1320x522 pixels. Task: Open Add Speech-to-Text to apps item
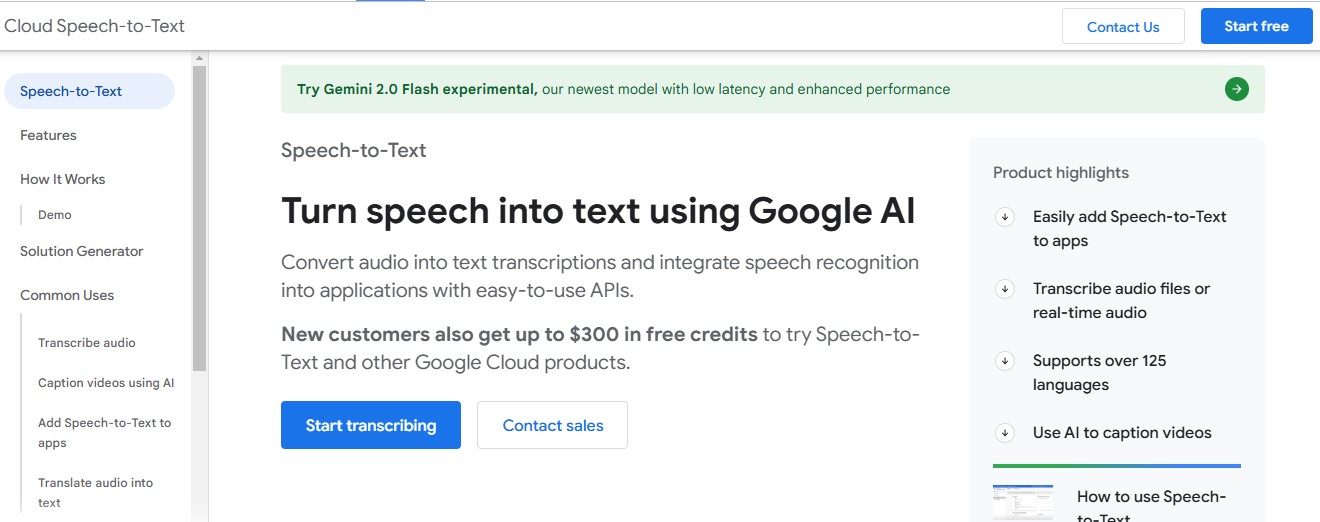[x=105, y=433]
